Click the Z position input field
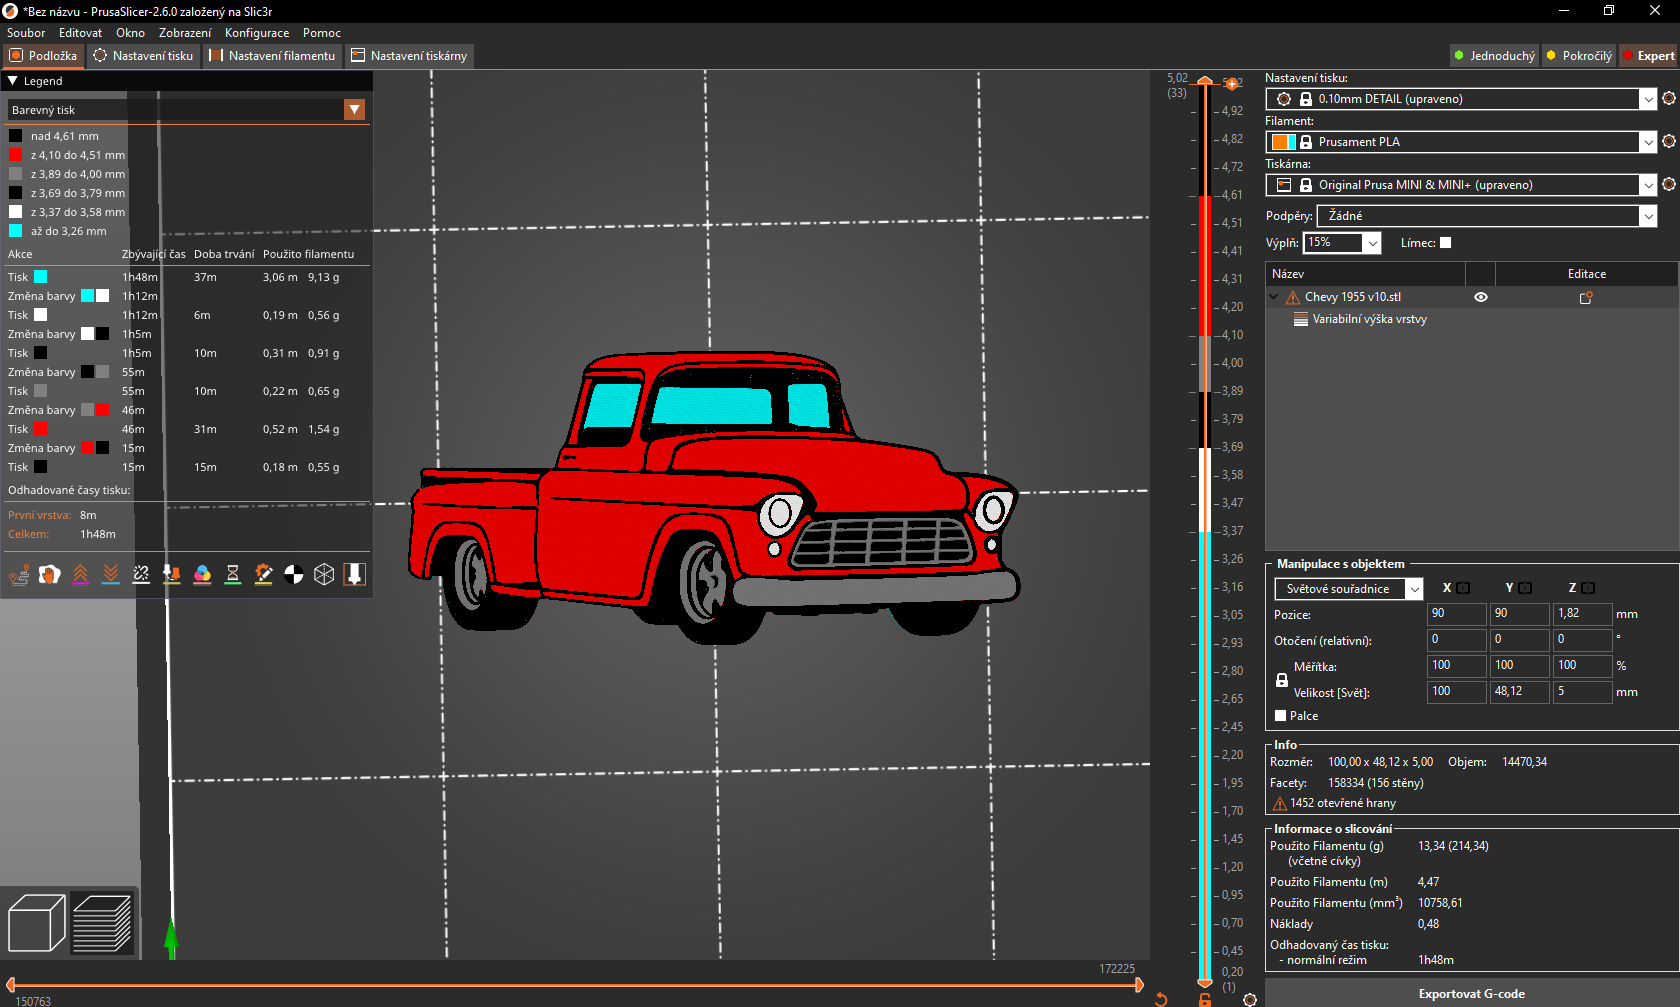Viewport: 1680px width, 1007px height. click(x=1582, y=614)
